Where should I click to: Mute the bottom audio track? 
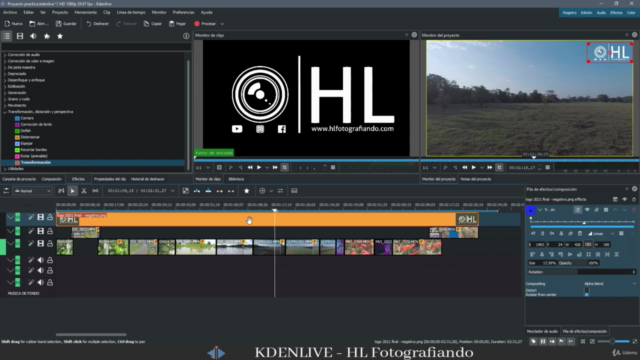[40, 282]
